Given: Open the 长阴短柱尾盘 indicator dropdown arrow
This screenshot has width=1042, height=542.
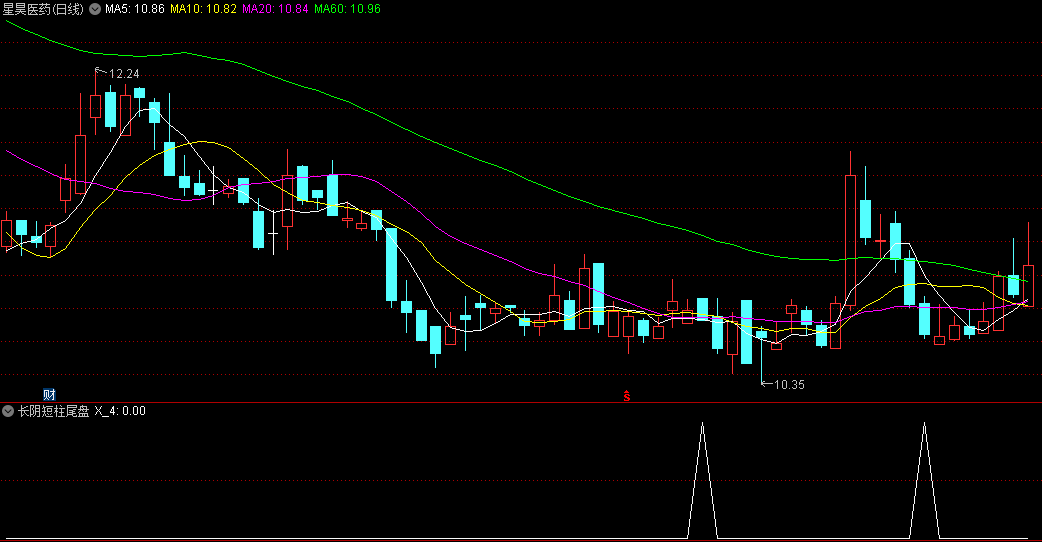Looking at the screenshot, I should pyautogui.click(x=8, y=411).
